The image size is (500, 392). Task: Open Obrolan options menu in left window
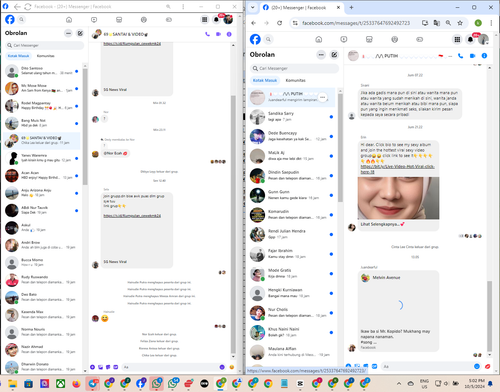(68, 33)
